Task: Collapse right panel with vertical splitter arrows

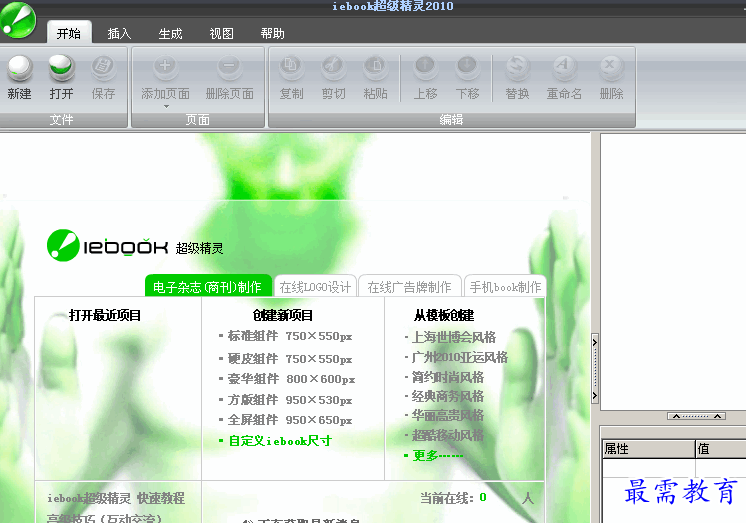Action: point(595,369)
